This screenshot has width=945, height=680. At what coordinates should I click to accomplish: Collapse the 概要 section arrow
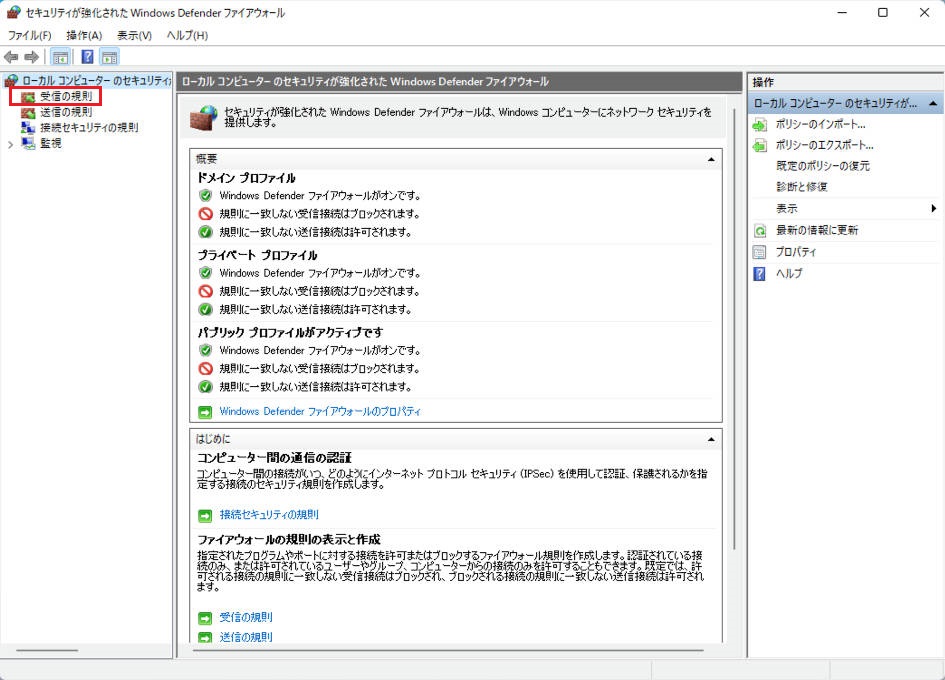pos(711,160)
